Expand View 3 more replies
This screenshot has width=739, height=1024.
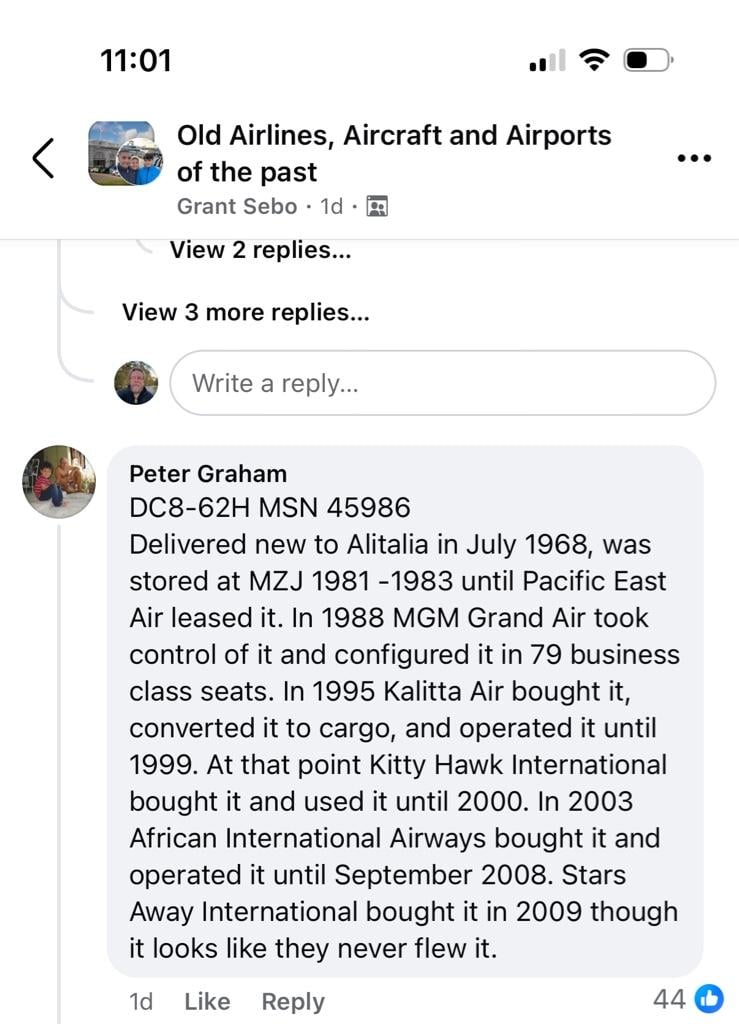(245, 312)
